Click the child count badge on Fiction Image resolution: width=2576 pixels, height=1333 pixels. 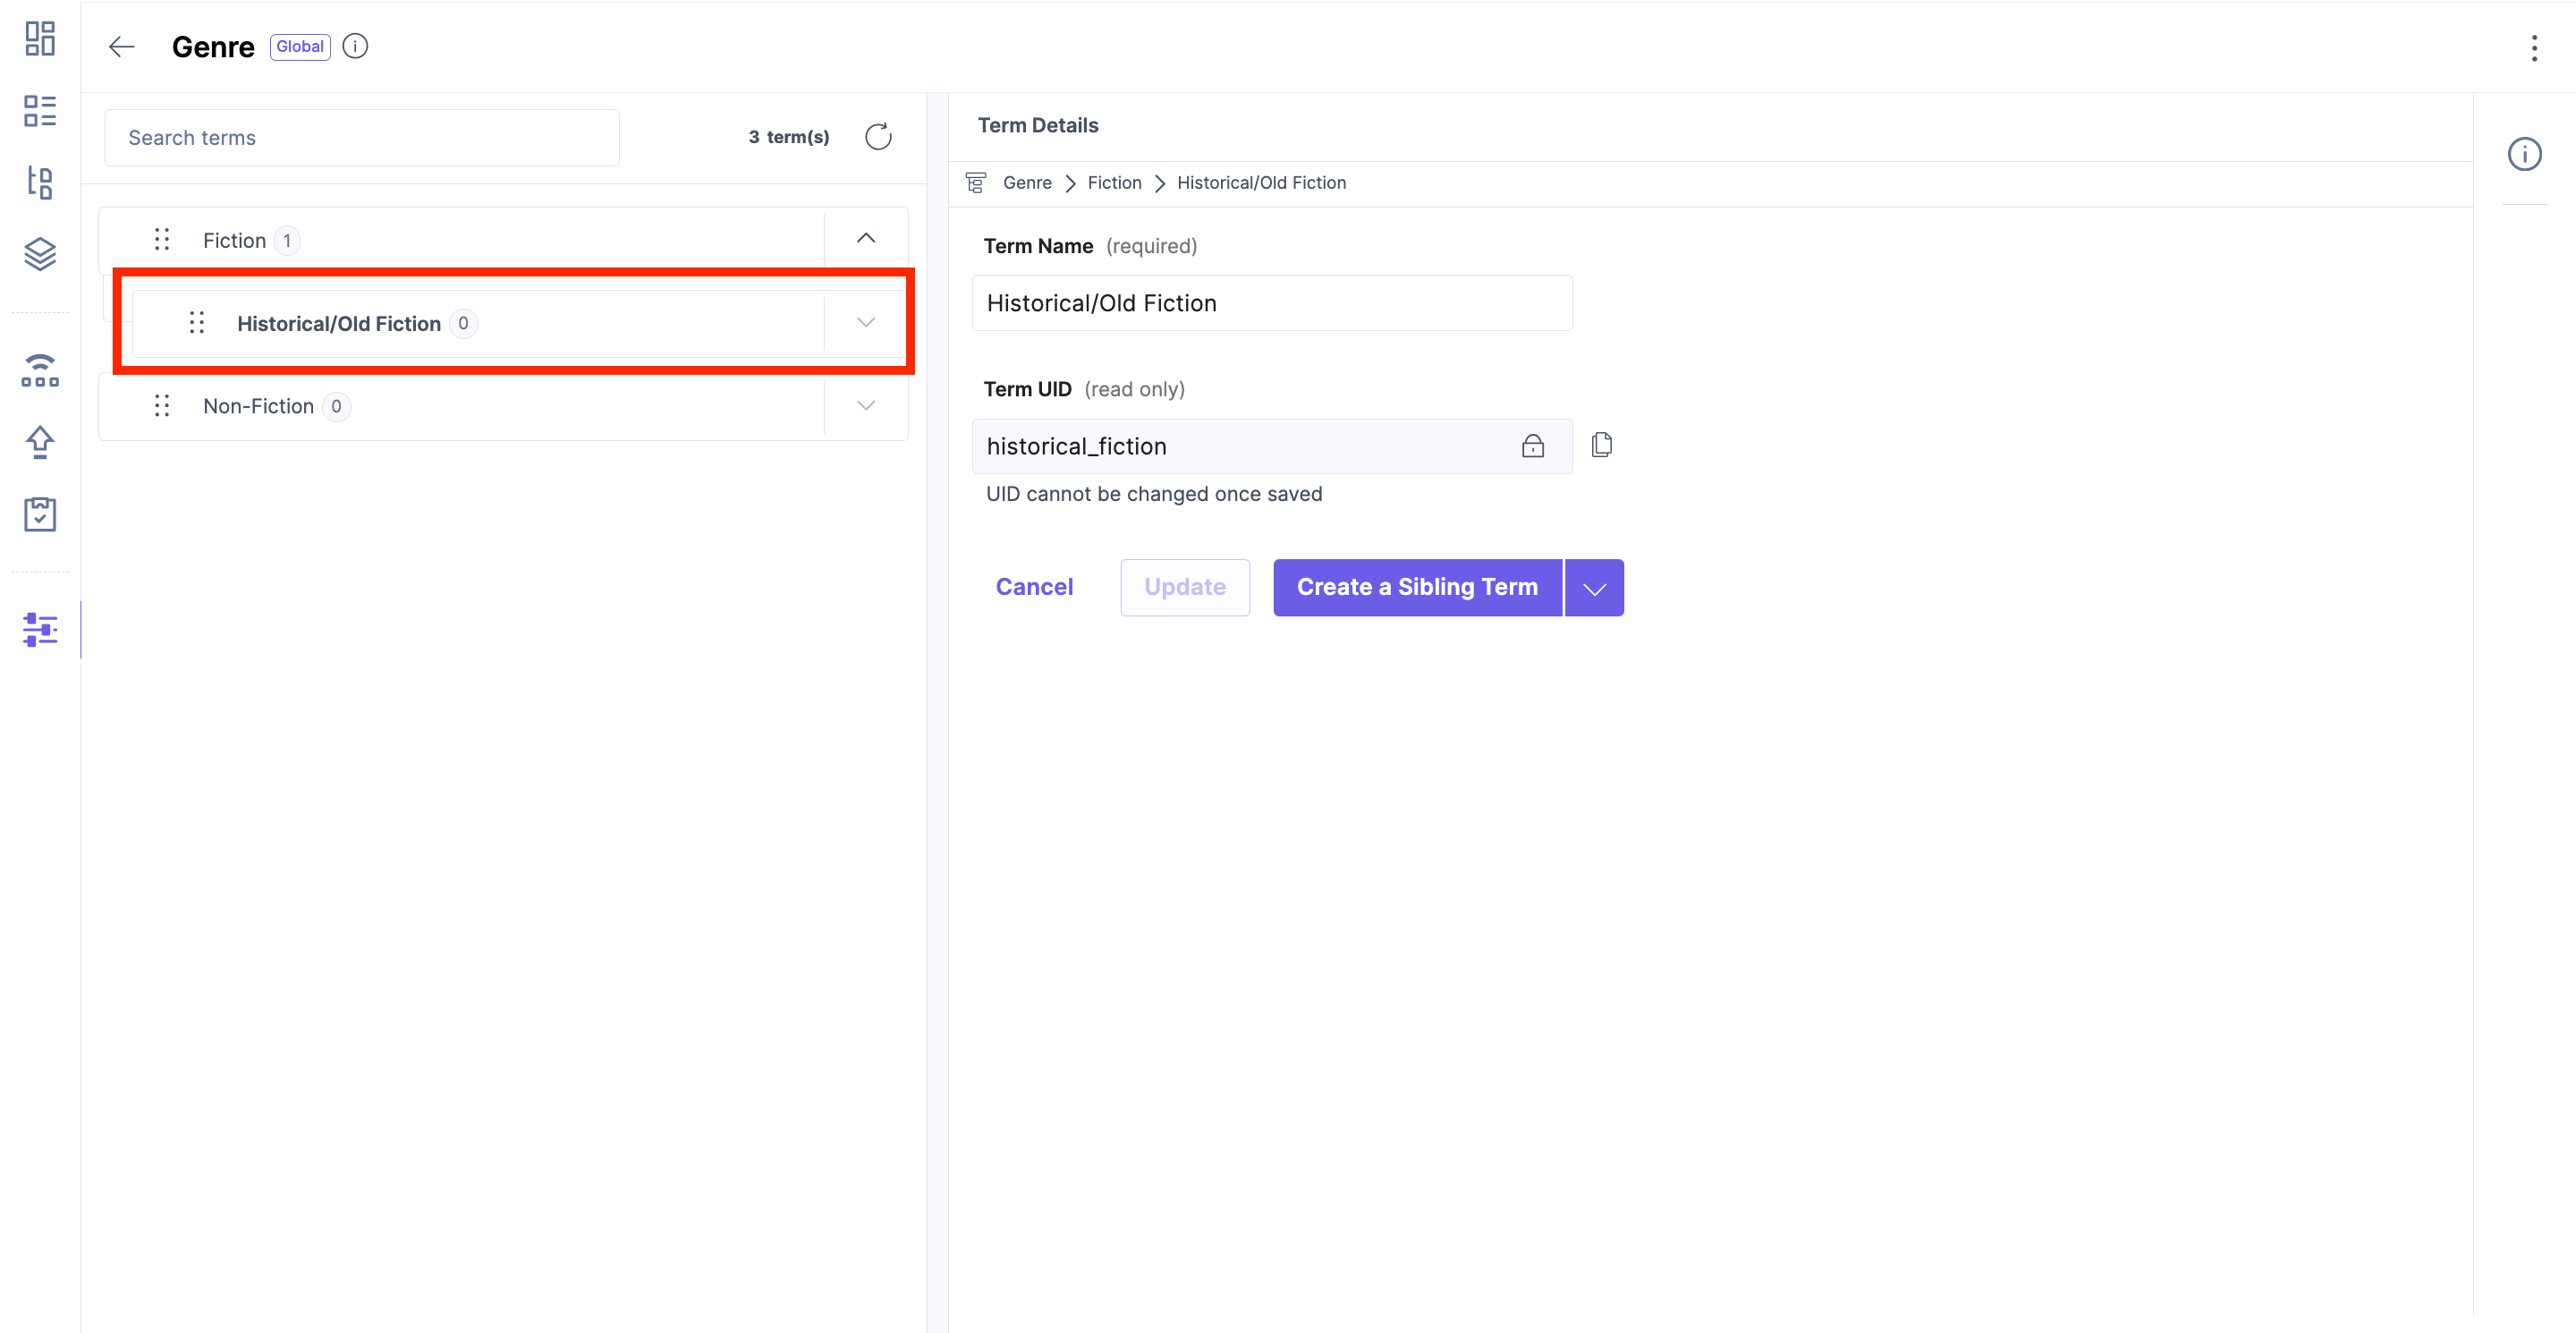pyautogui.click(x=287, y=241)
